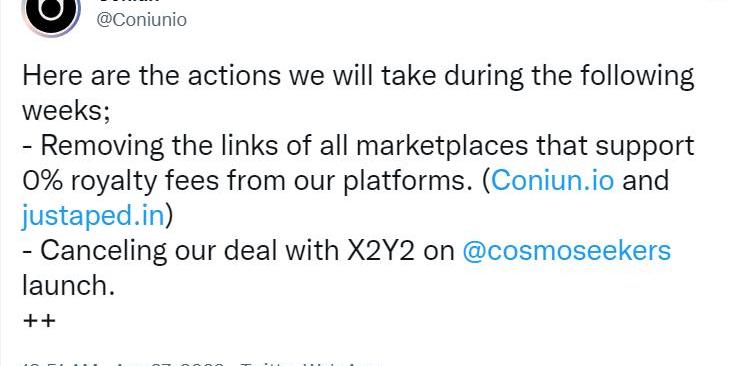Click the word "weeks;" in the tweet
Viewport: 741px width, 366px height.
tap(66, 110)
